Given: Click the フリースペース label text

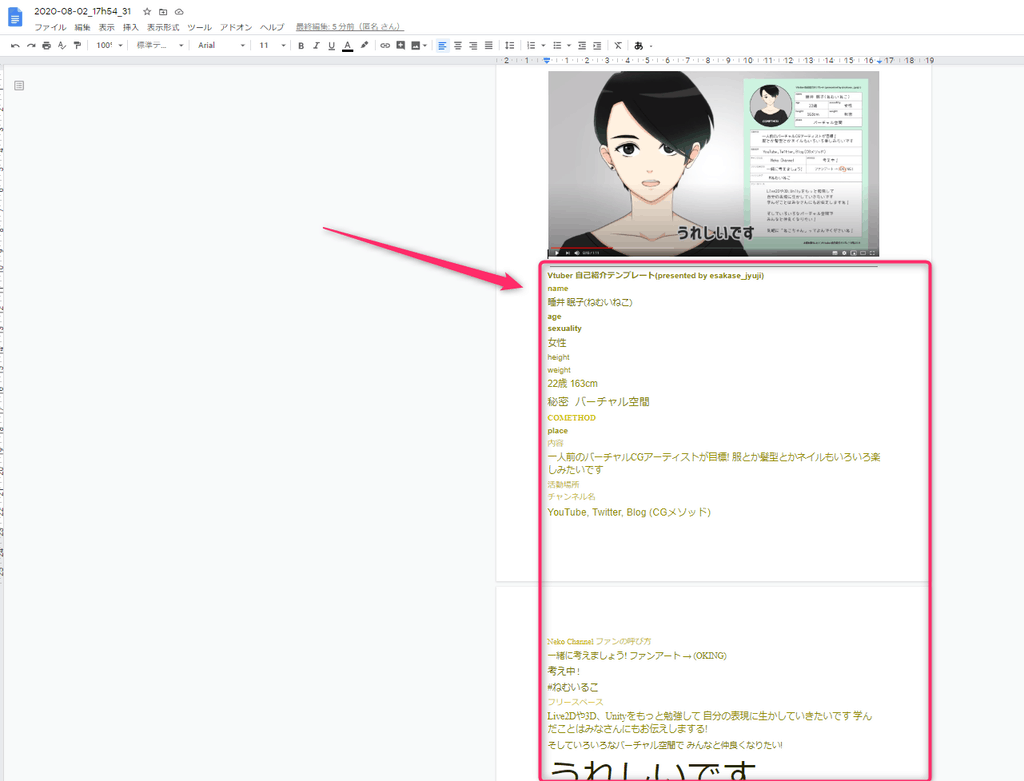Looking at the screenshot, I should point(575,703).
